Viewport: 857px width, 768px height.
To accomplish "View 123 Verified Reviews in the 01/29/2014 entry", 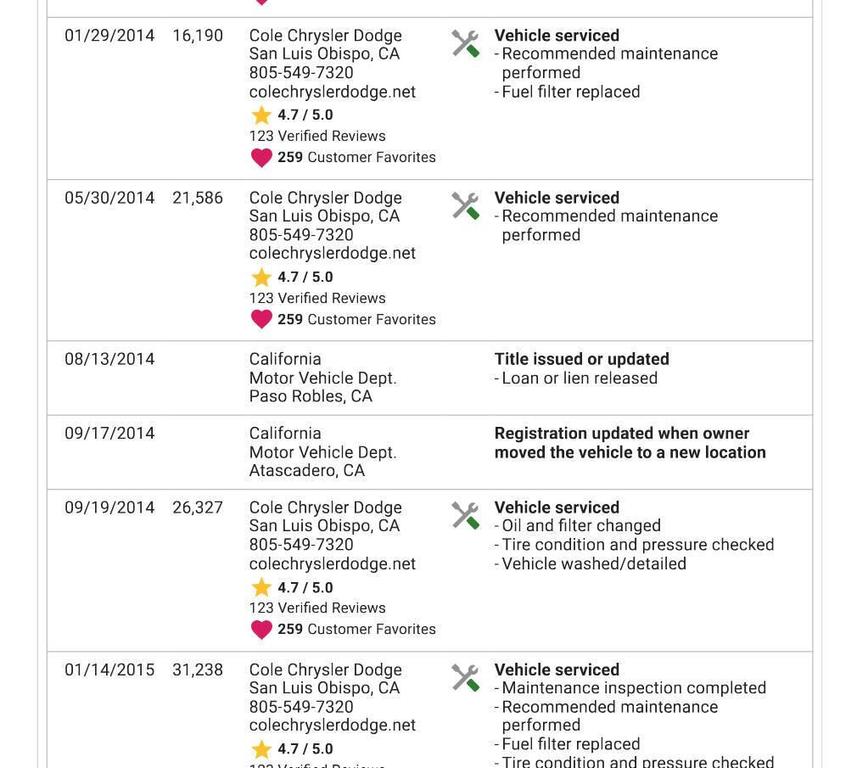I will coord(317,136).
